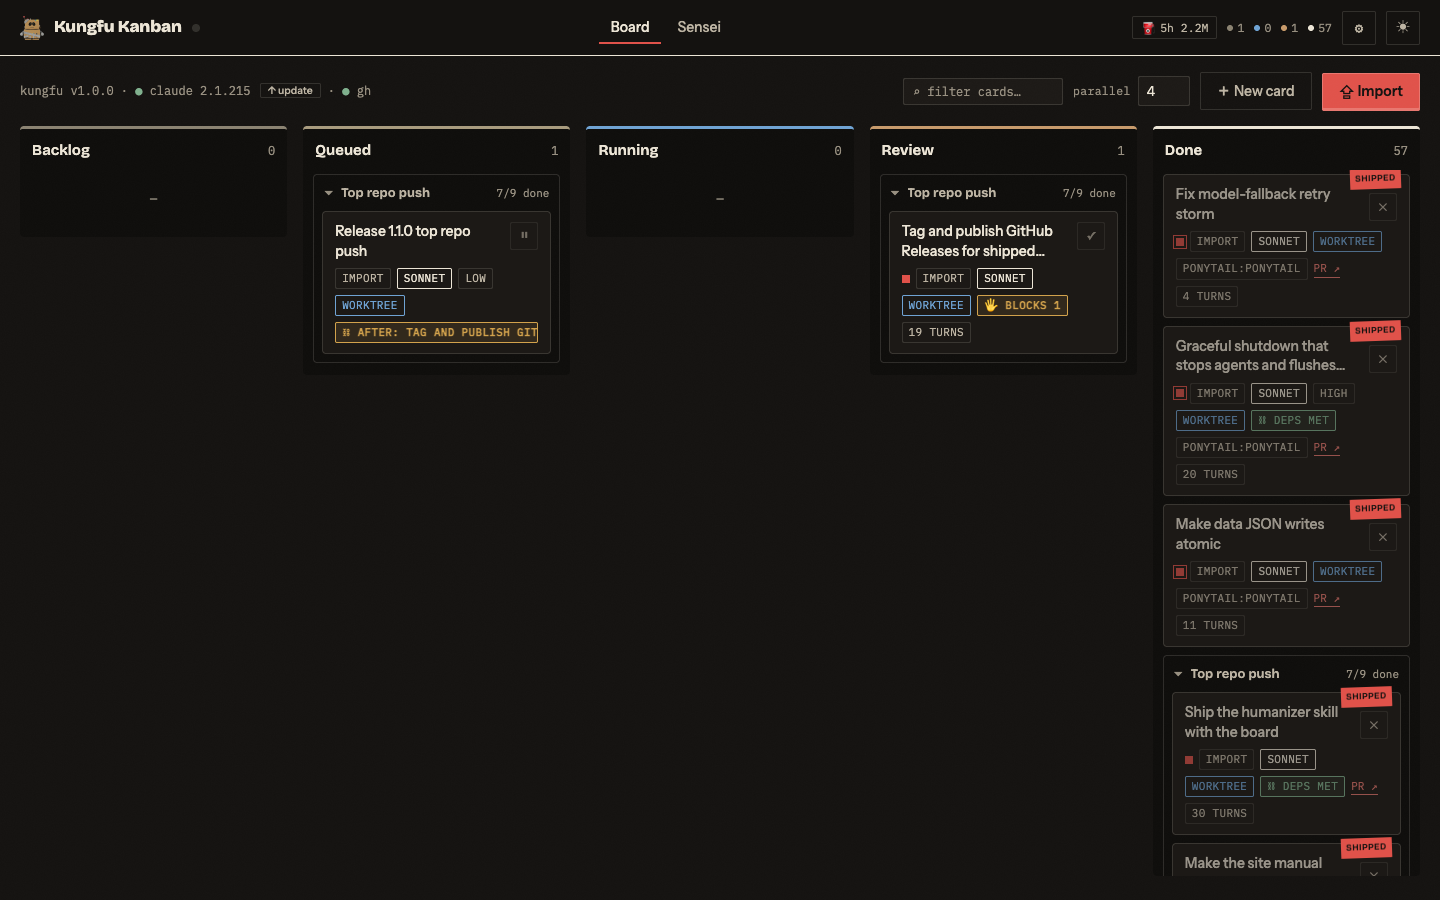This screenshot has height=900, width=1440.
Task: Open settings with the gear icon
Action: click(1359, 28)
